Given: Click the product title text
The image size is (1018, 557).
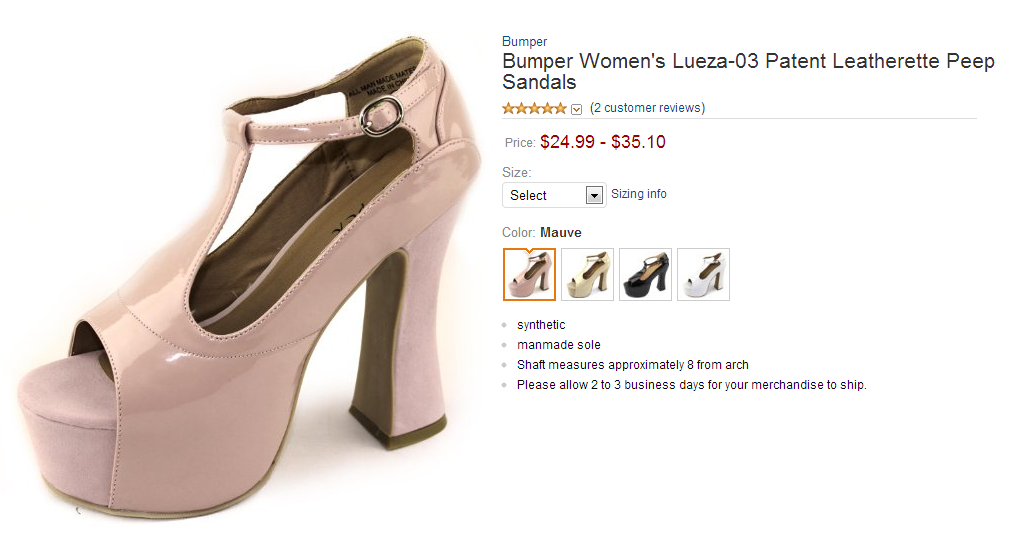Looking at the screenshot, I should click(747, 71).
